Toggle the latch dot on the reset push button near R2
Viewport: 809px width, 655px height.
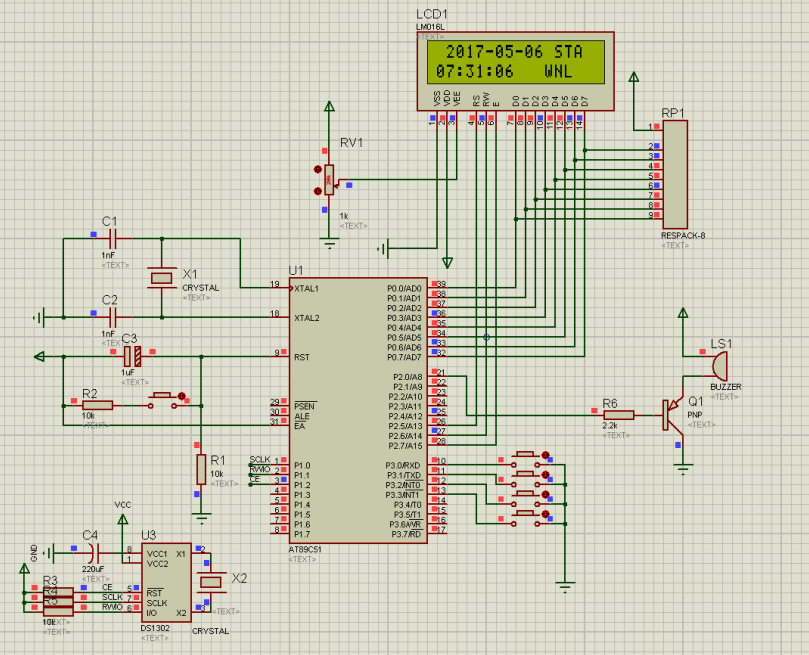(x=181, y=396)
